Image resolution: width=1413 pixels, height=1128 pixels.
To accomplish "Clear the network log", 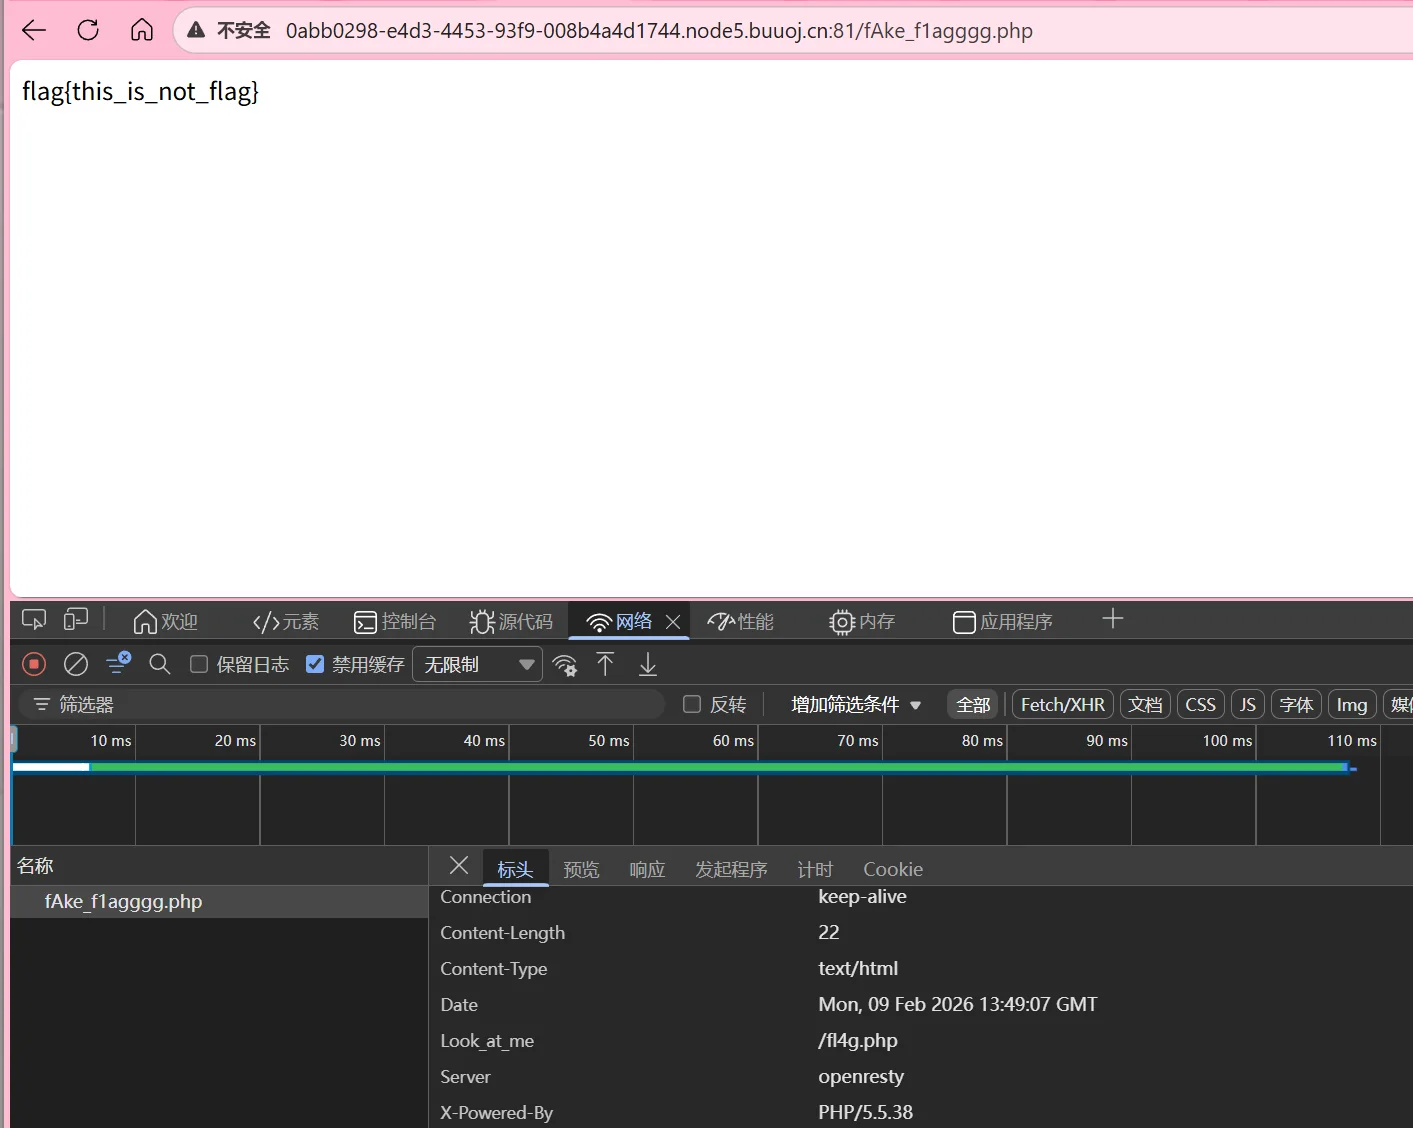I will [76, 664].
